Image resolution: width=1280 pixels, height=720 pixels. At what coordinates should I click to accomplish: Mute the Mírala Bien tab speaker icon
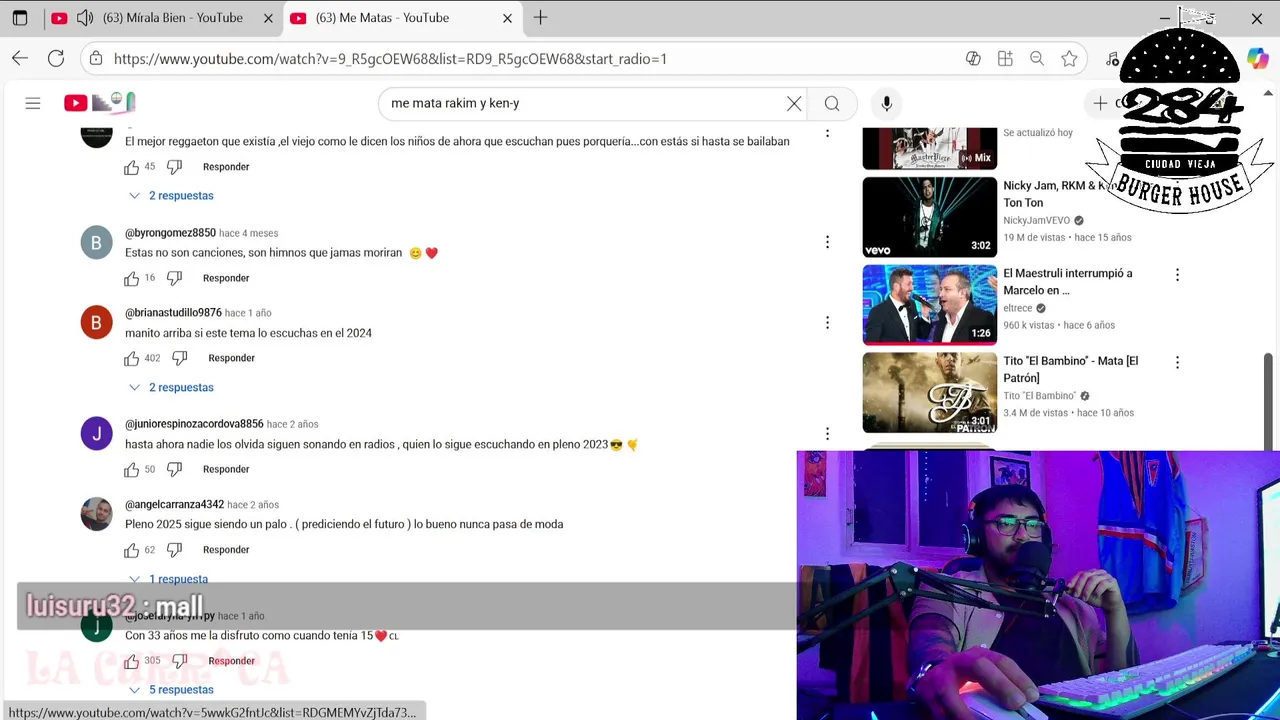click(x=85, y=18)
